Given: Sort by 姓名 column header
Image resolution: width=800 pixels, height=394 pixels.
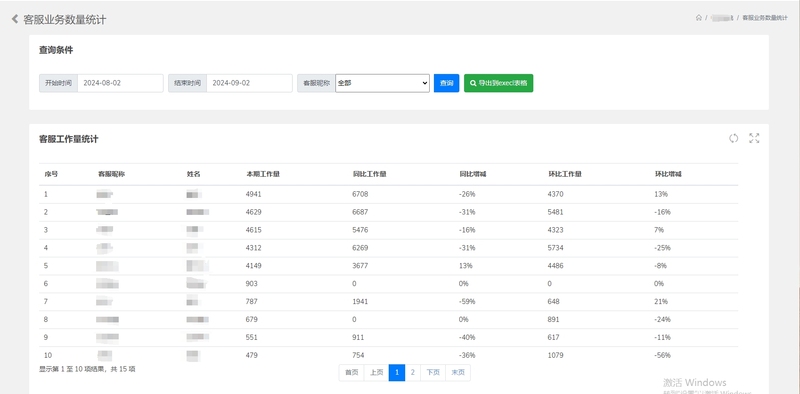Looking at the screenshot, I should pos(193,174).
